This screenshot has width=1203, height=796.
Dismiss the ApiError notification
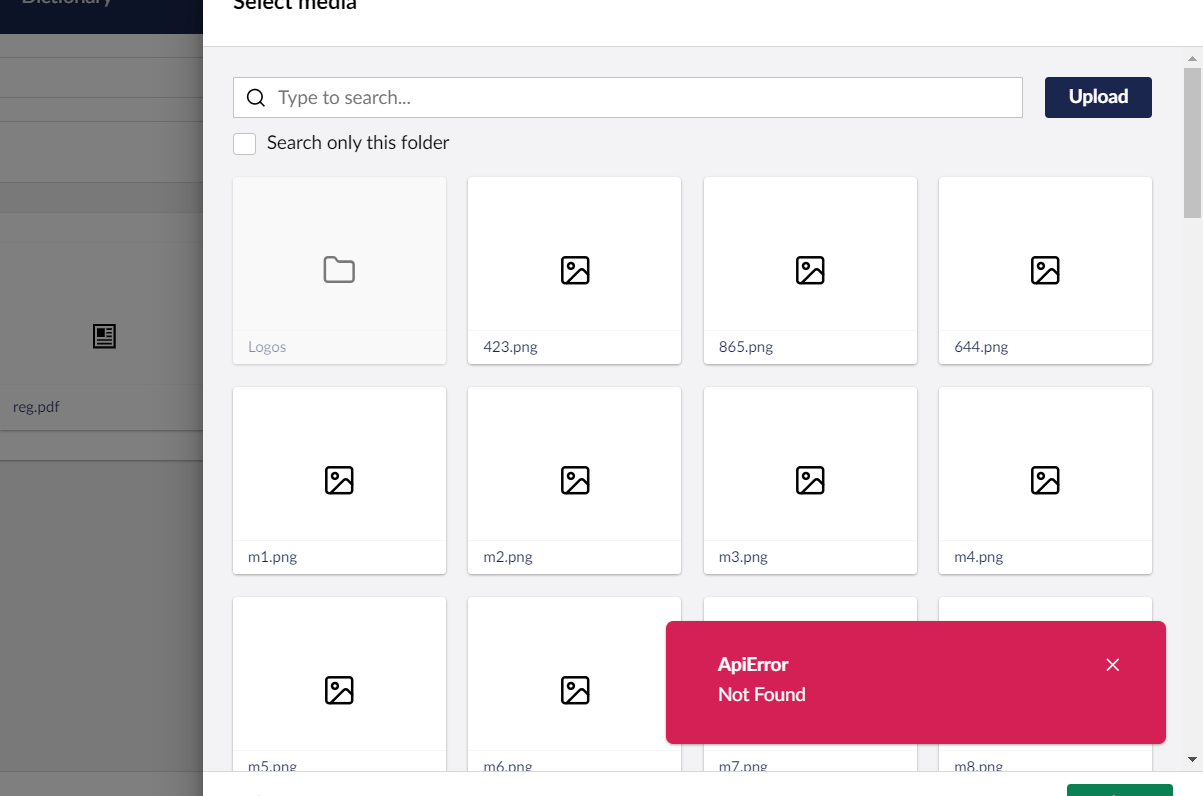pos(1112,665)
